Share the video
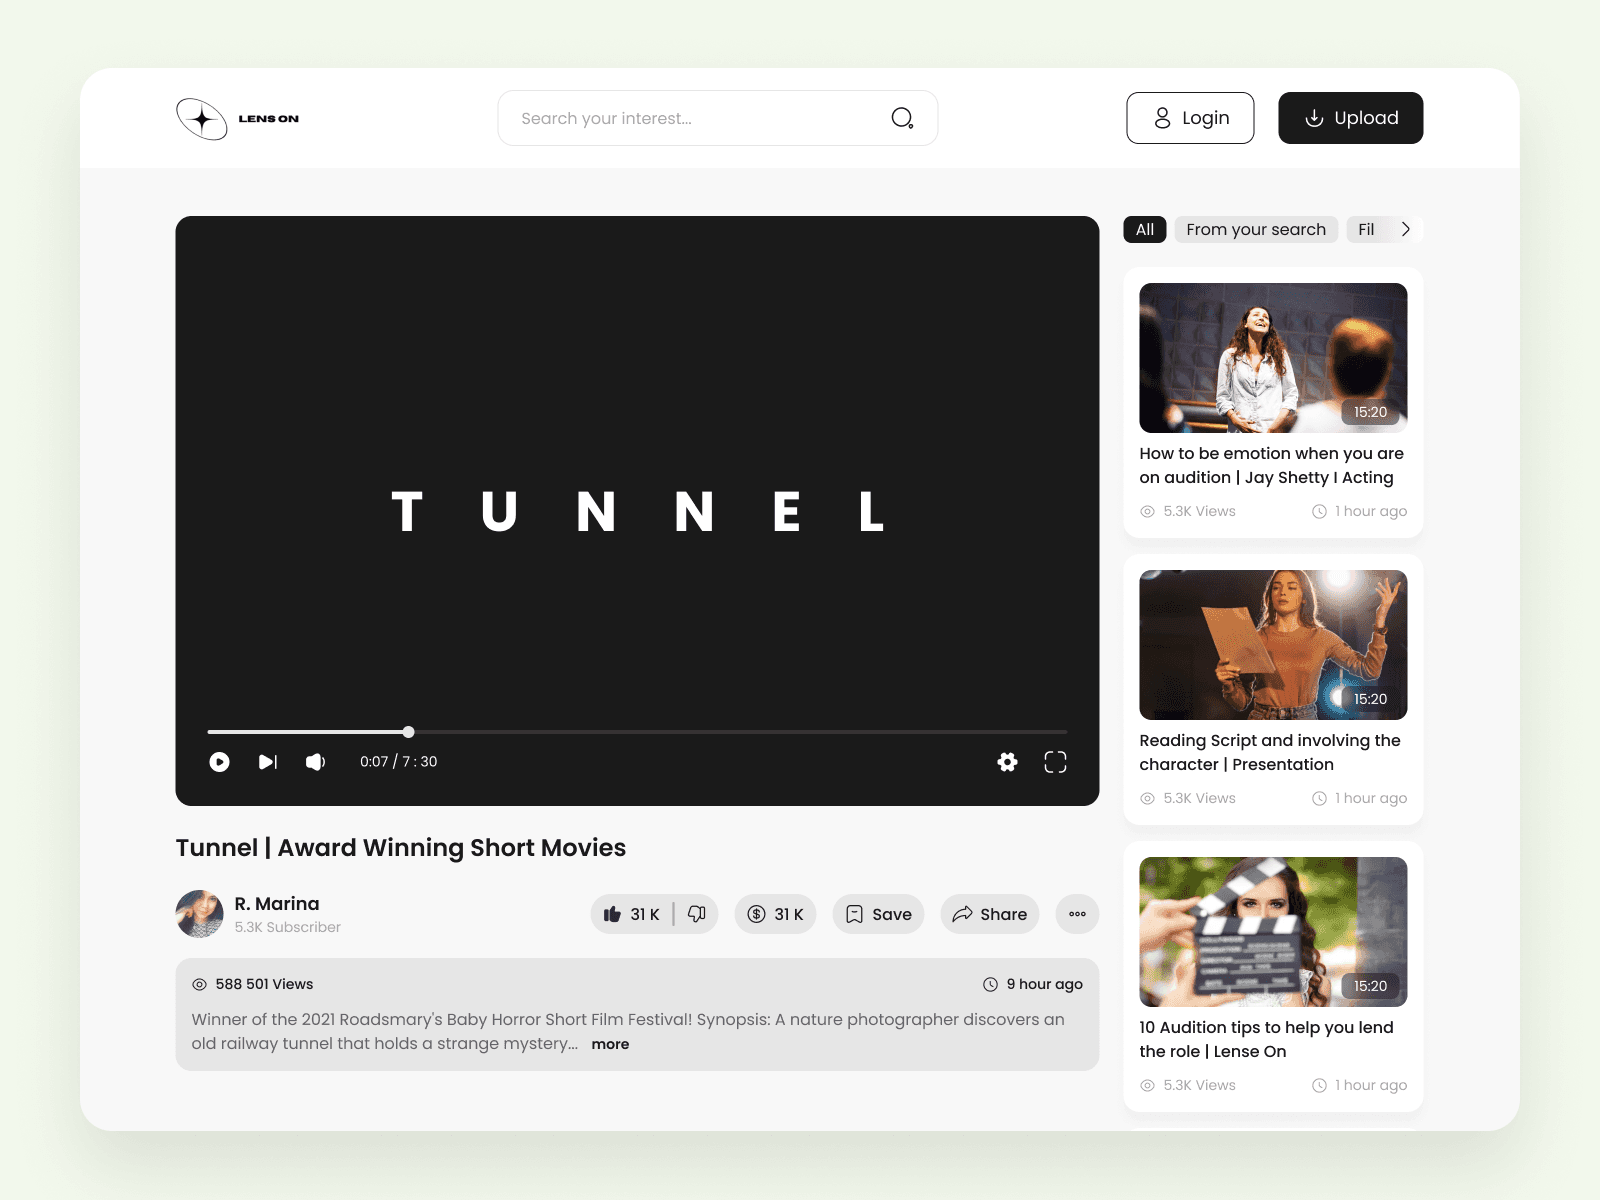1600x1200 pixels. click(990, 914)
